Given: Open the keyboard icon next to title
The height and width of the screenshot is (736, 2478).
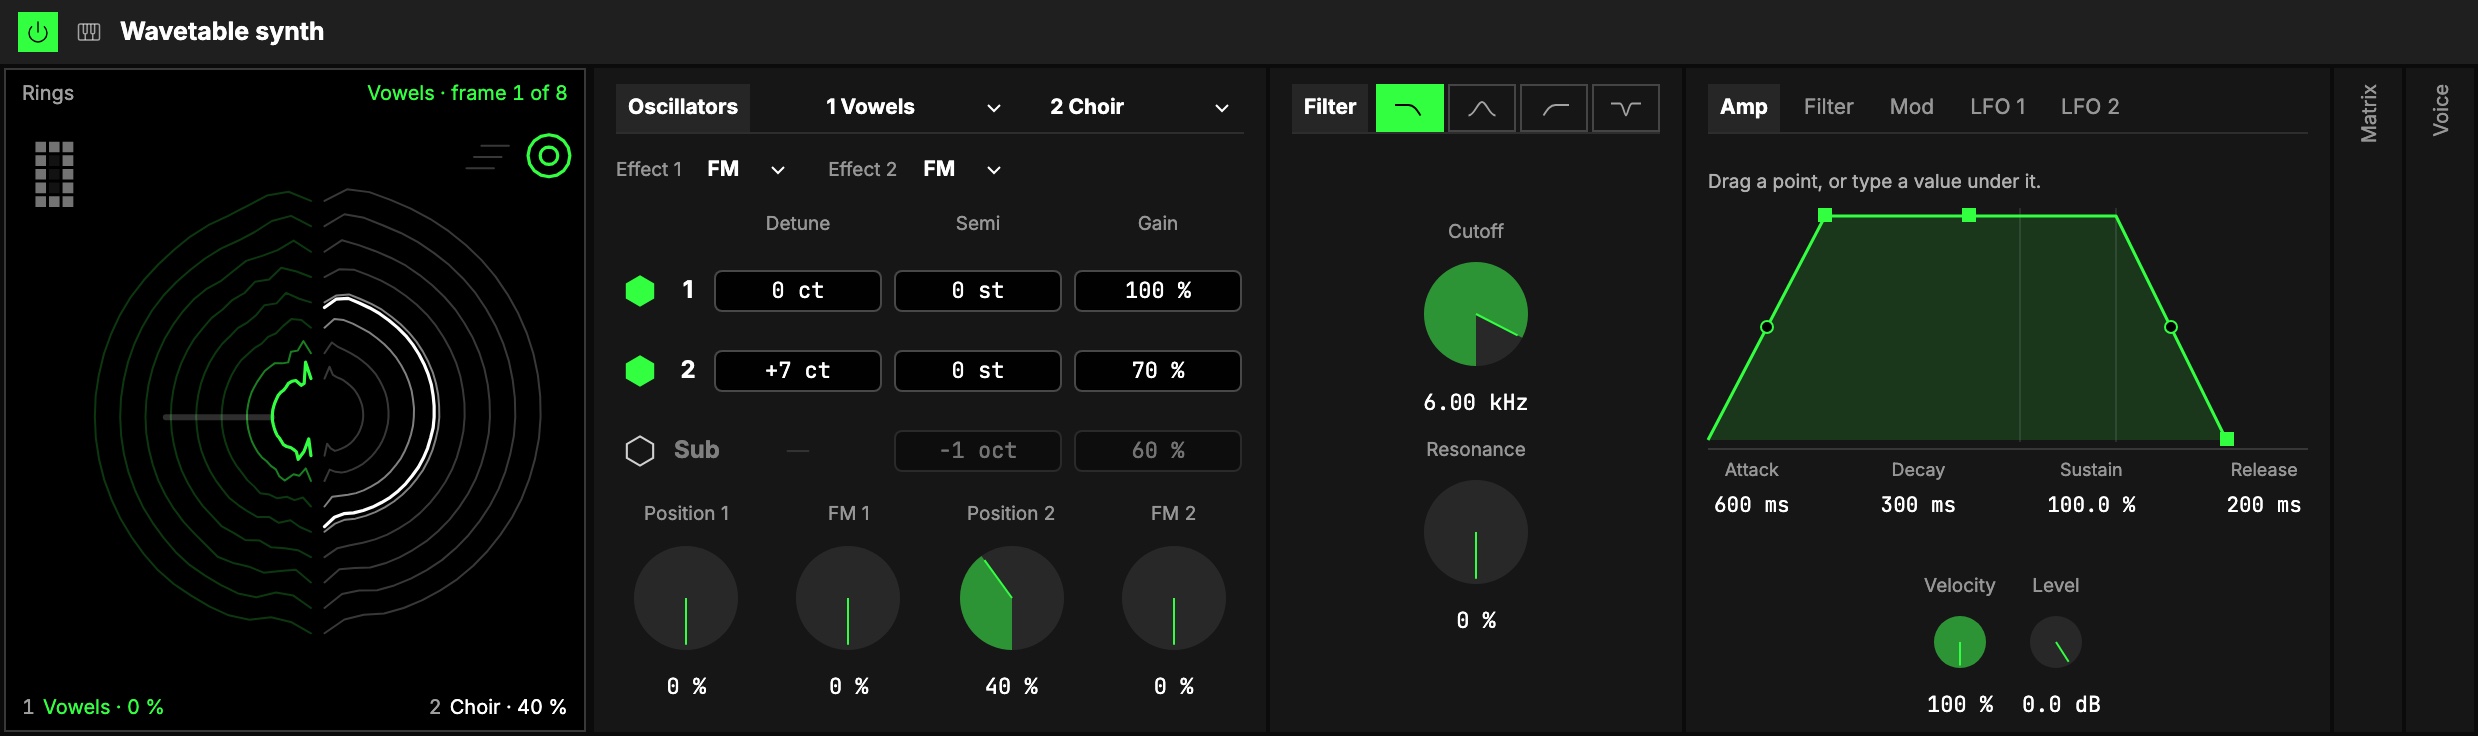Looking at the screenshot, I should pyautogui.click(x=89, y=32).
